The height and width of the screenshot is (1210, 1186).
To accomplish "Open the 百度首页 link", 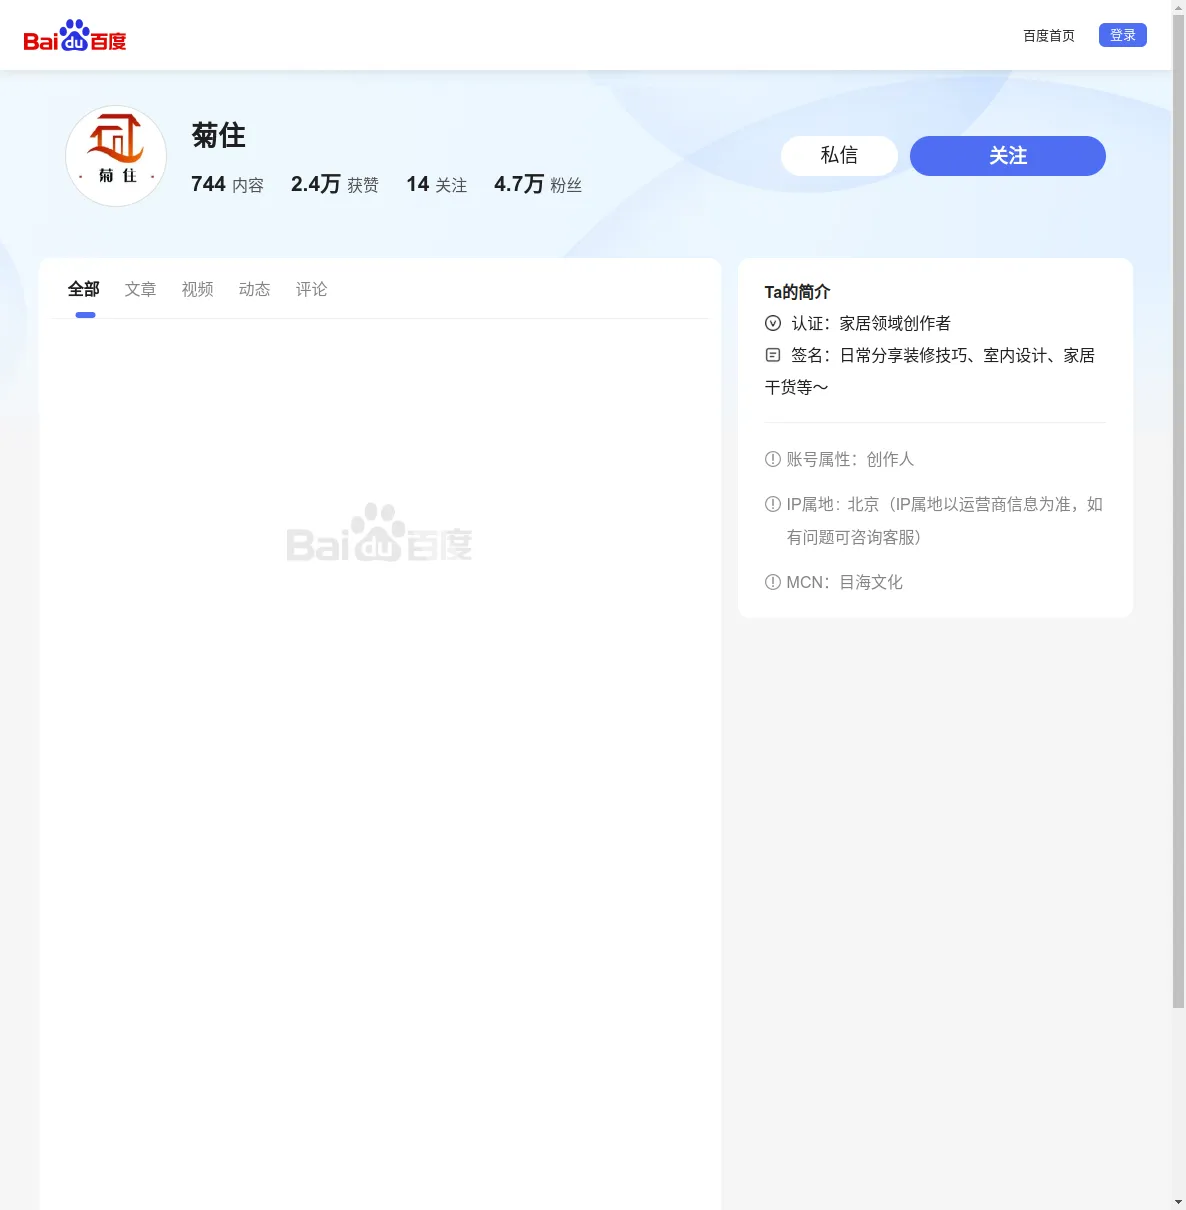I will [1048, 36].
